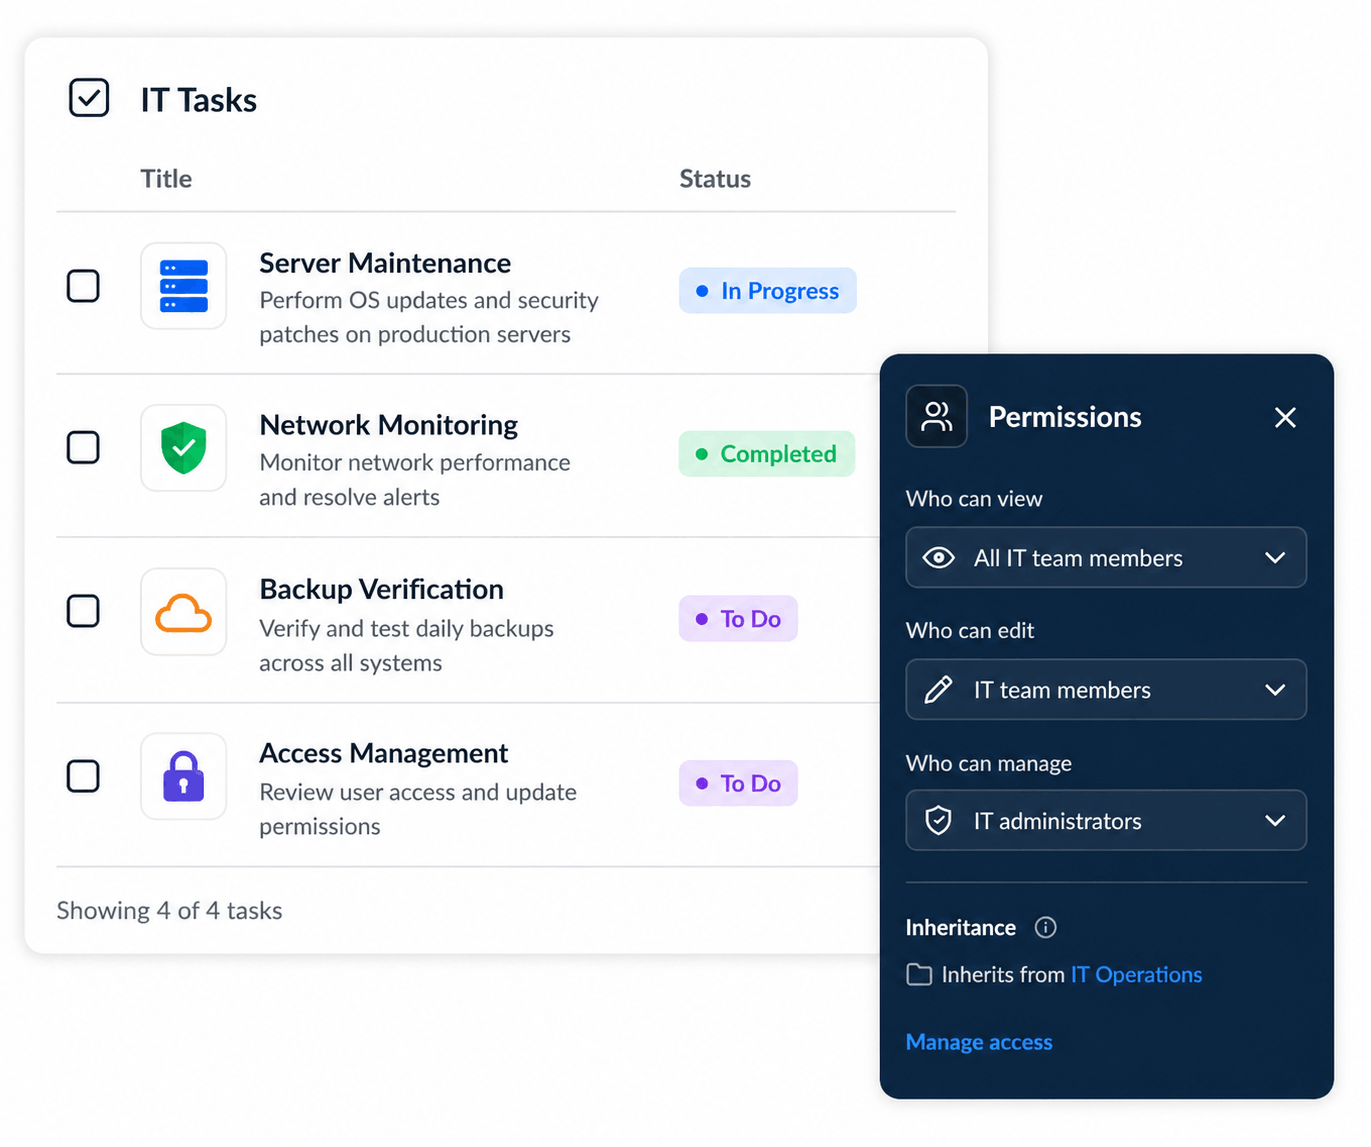Click the eye icon in view dropdown
This screenshot has height=1147, width=1371.
938,558
